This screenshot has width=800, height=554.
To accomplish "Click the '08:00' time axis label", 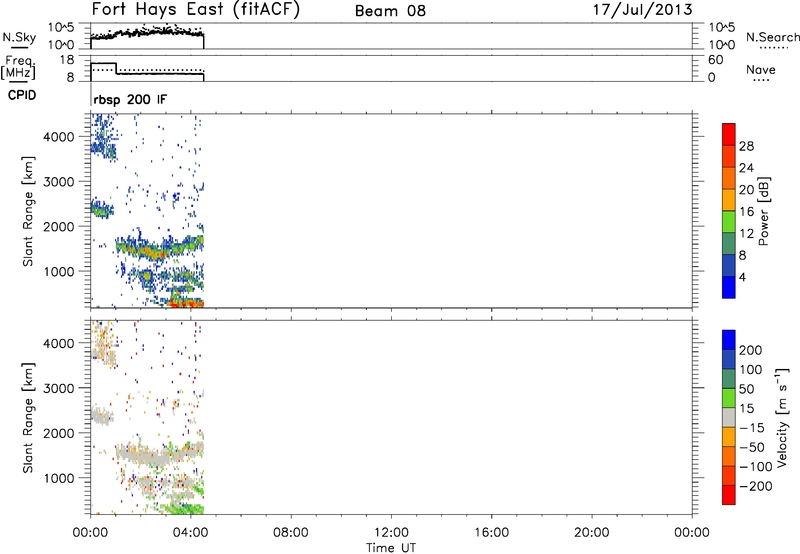I will click(x=291, y=533).
